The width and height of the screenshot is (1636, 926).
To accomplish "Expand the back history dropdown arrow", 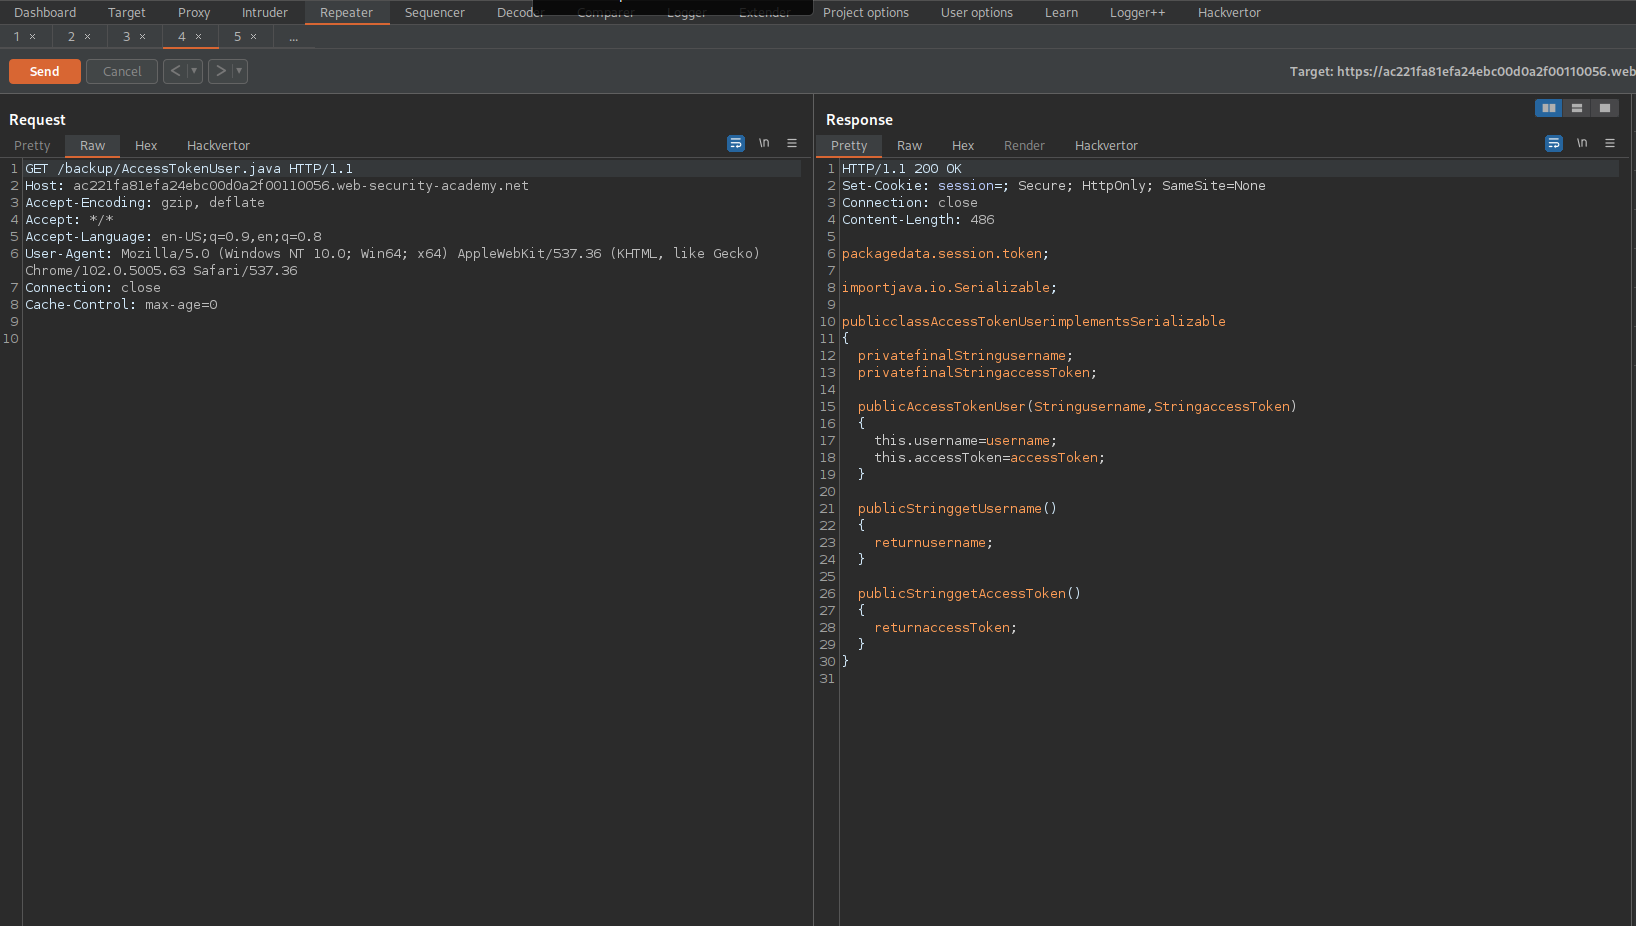I will (x=194, y=71).
